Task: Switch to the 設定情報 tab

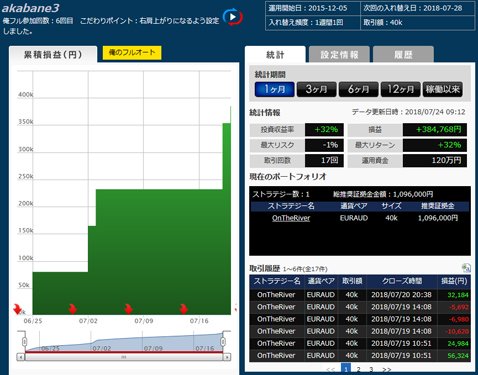Action: 339,54
